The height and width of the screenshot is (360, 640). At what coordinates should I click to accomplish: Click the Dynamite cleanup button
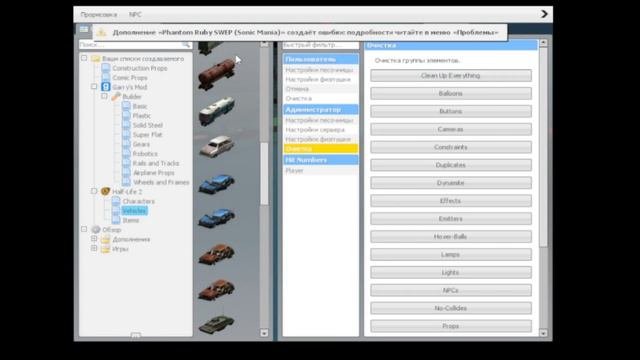click(451, 183)
